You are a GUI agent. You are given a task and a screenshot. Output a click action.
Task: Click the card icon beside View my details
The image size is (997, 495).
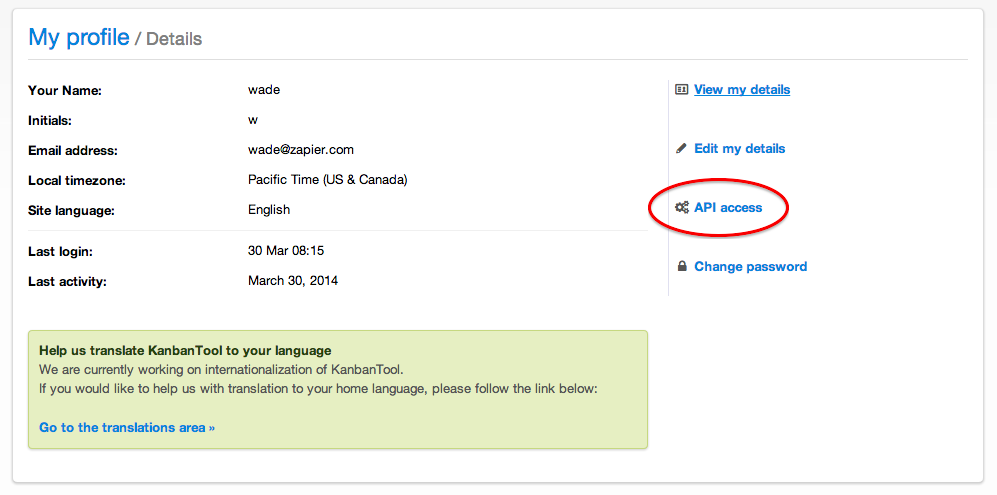[682, 90]
